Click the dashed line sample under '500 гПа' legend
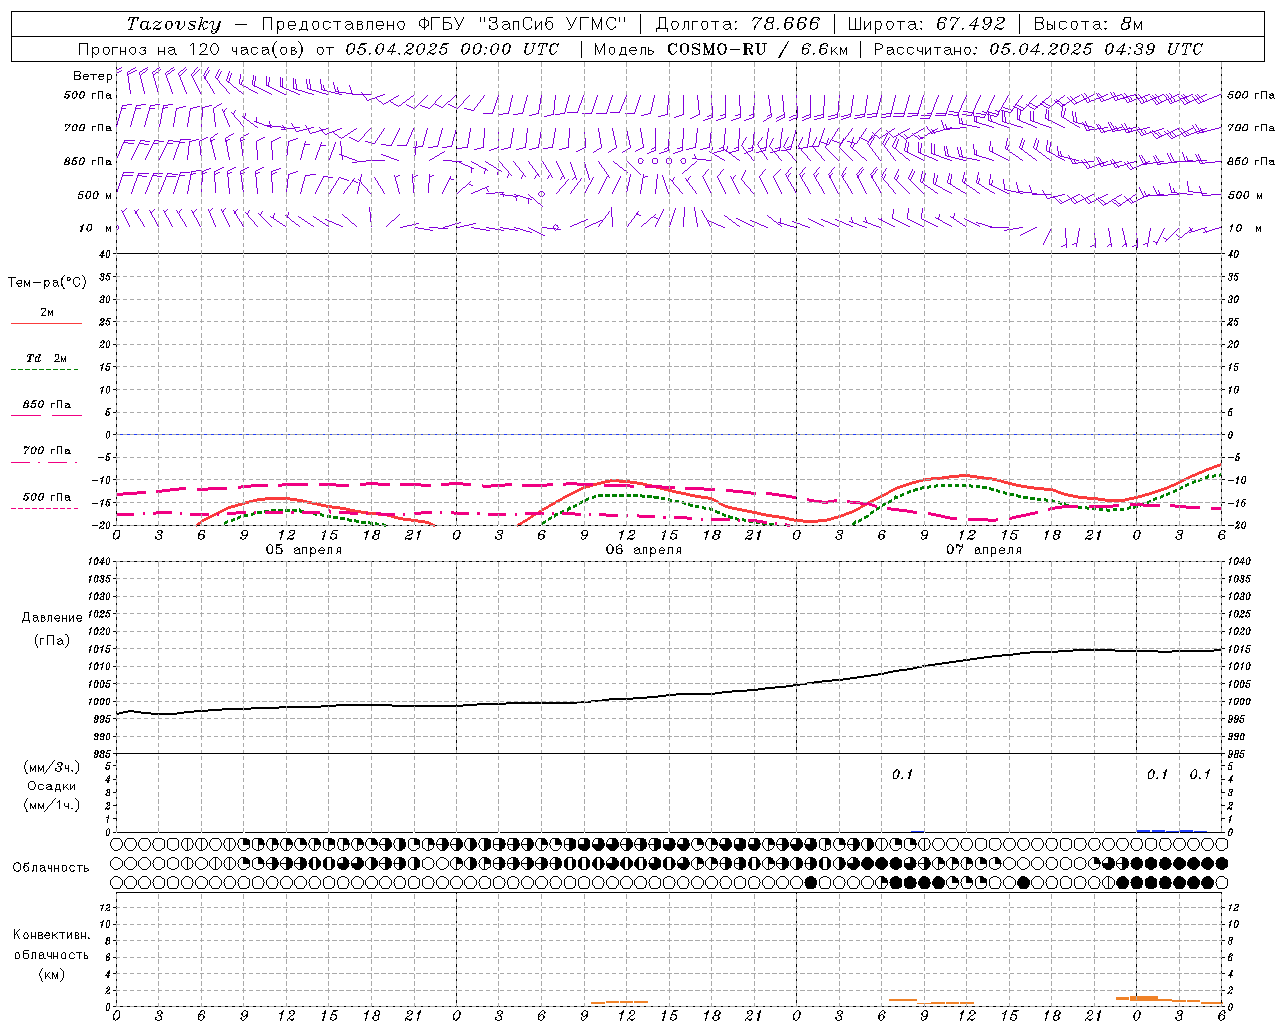Image resolution: width=1280 pixels, height=1024 pixels. 45,508
